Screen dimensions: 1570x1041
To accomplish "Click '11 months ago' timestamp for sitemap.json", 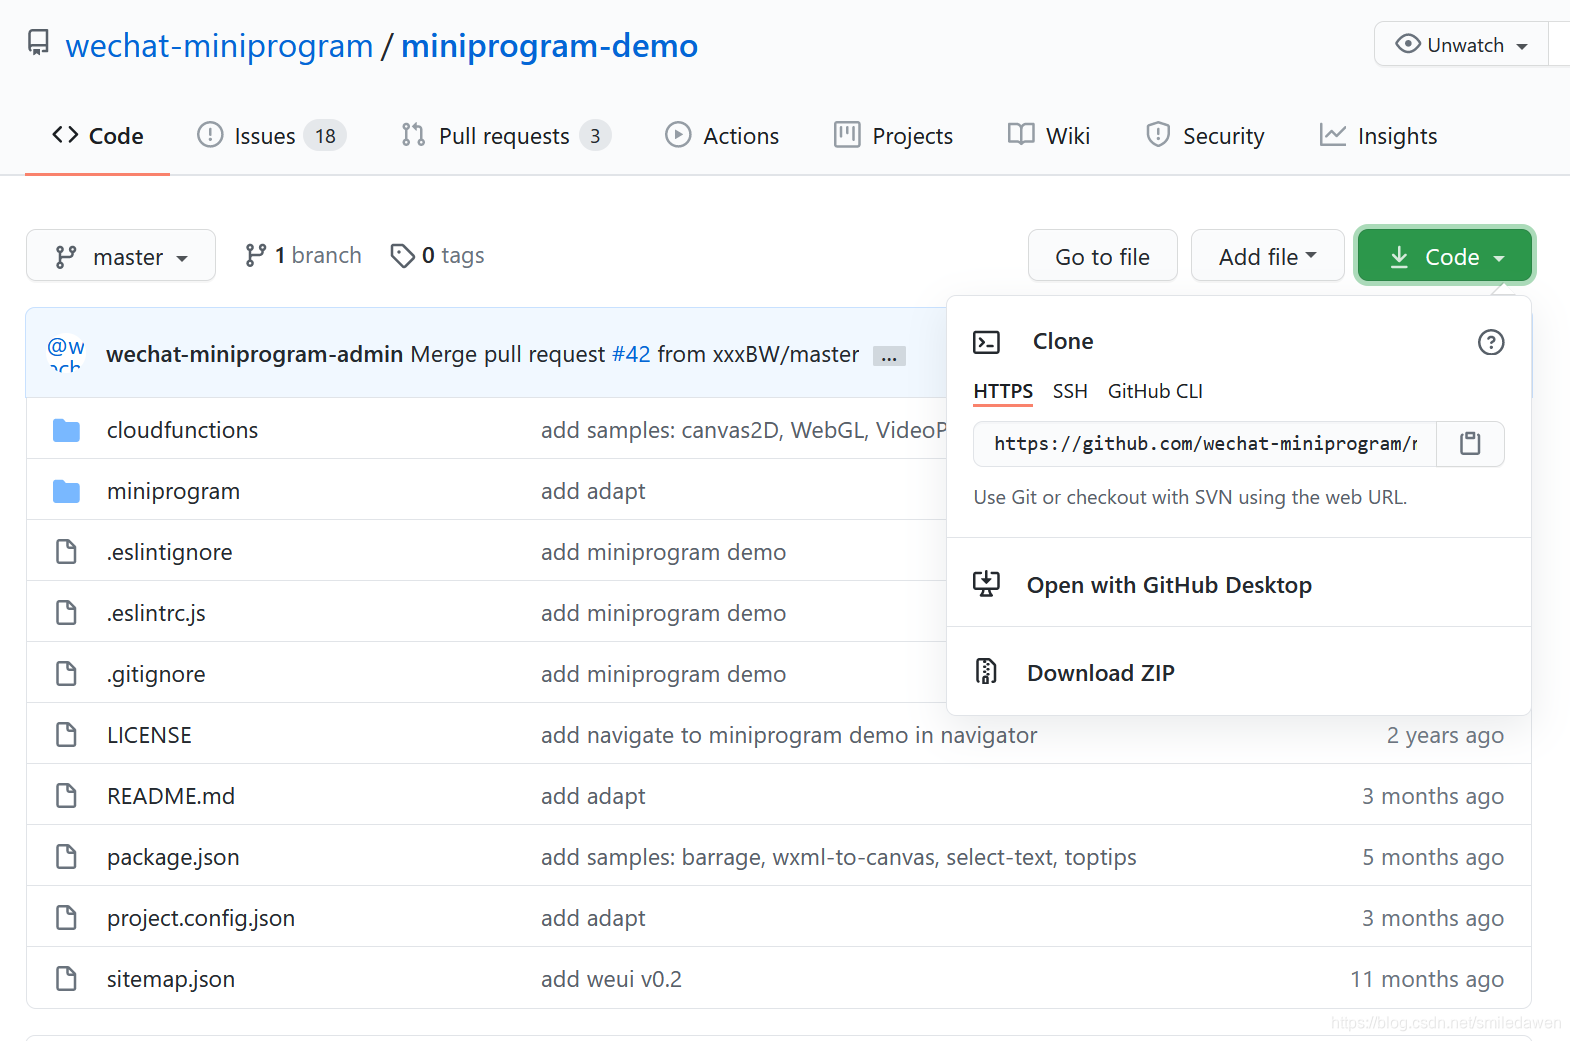I will [1427, 979].
